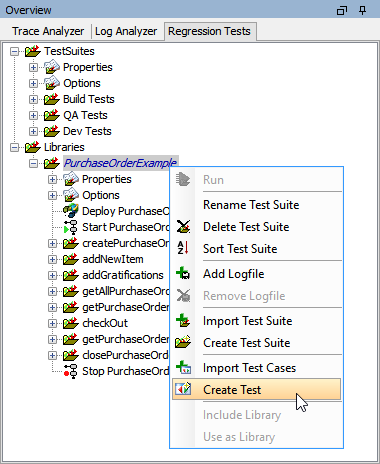Click the Create Test icon in menu
The image size is (380, 464).
coord(183,389)
